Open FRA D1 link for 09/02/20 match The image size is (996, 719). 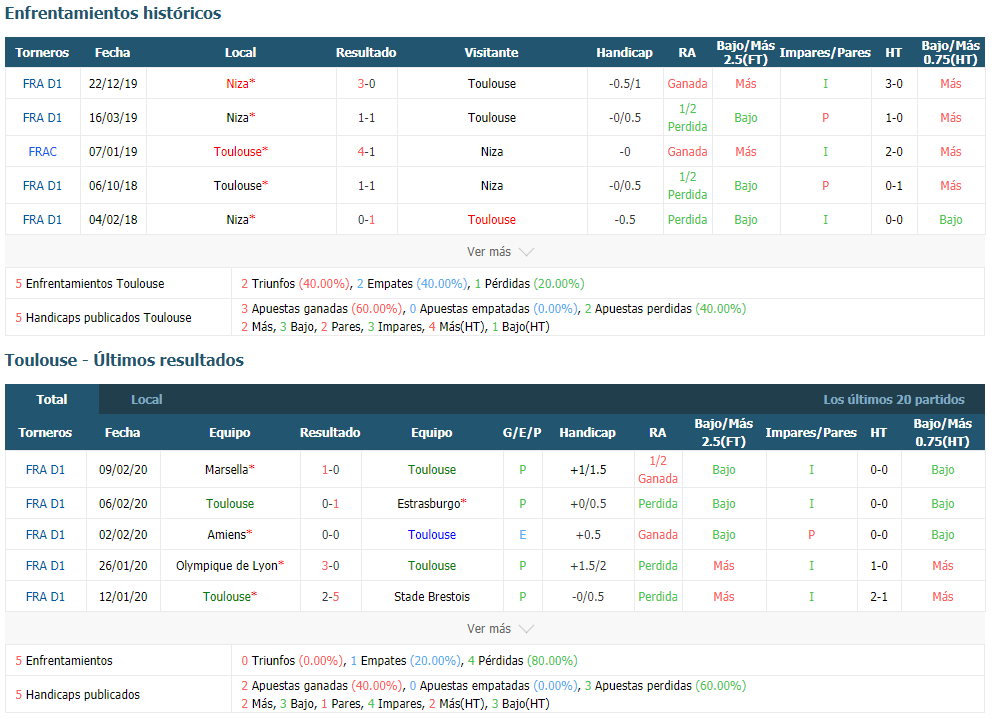45,469
